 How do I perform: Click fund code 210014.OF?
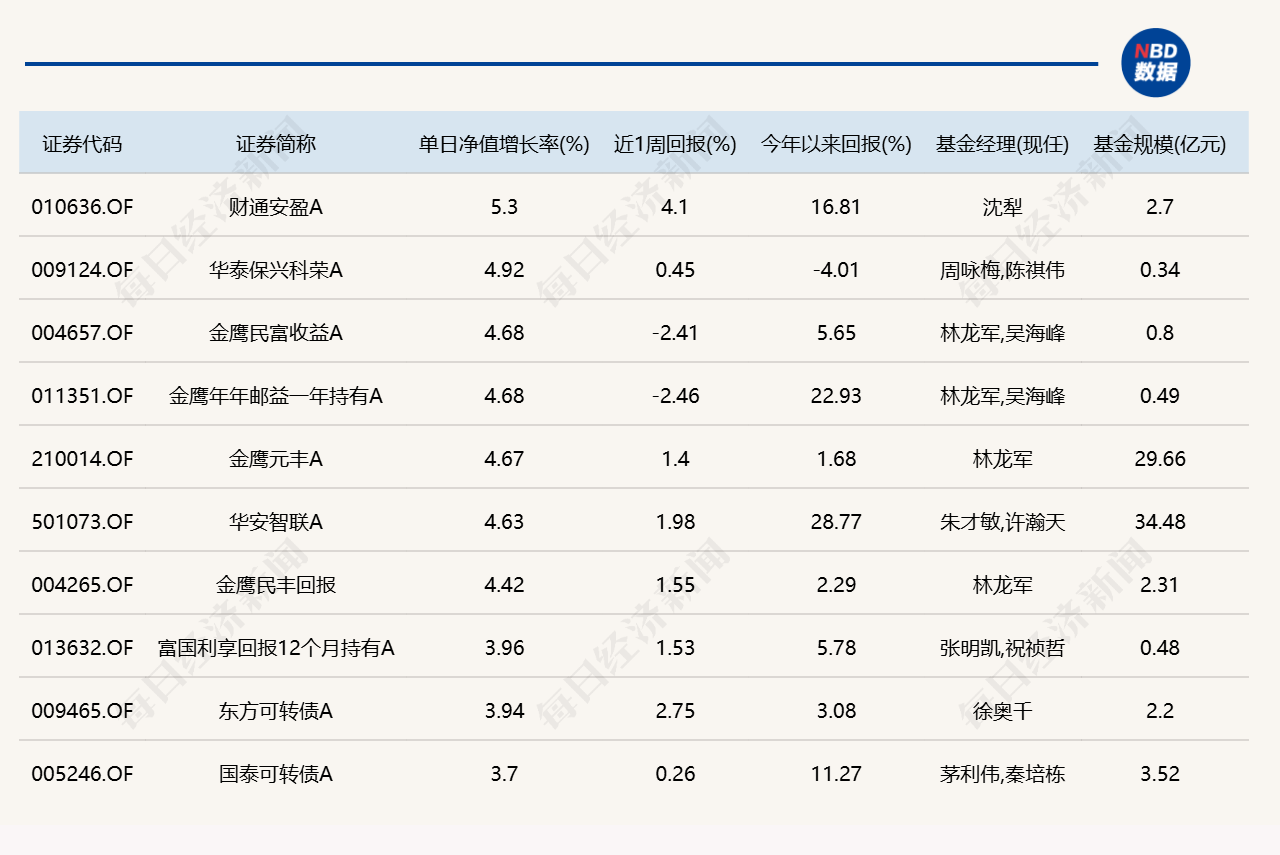(82, 459)
